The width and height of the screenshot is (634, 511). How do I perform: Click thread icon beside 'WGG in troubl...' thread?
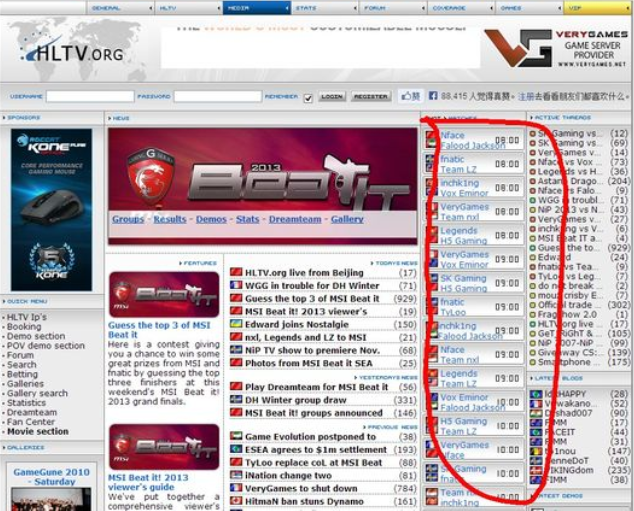pyautogui.click(x=533, y=200)
